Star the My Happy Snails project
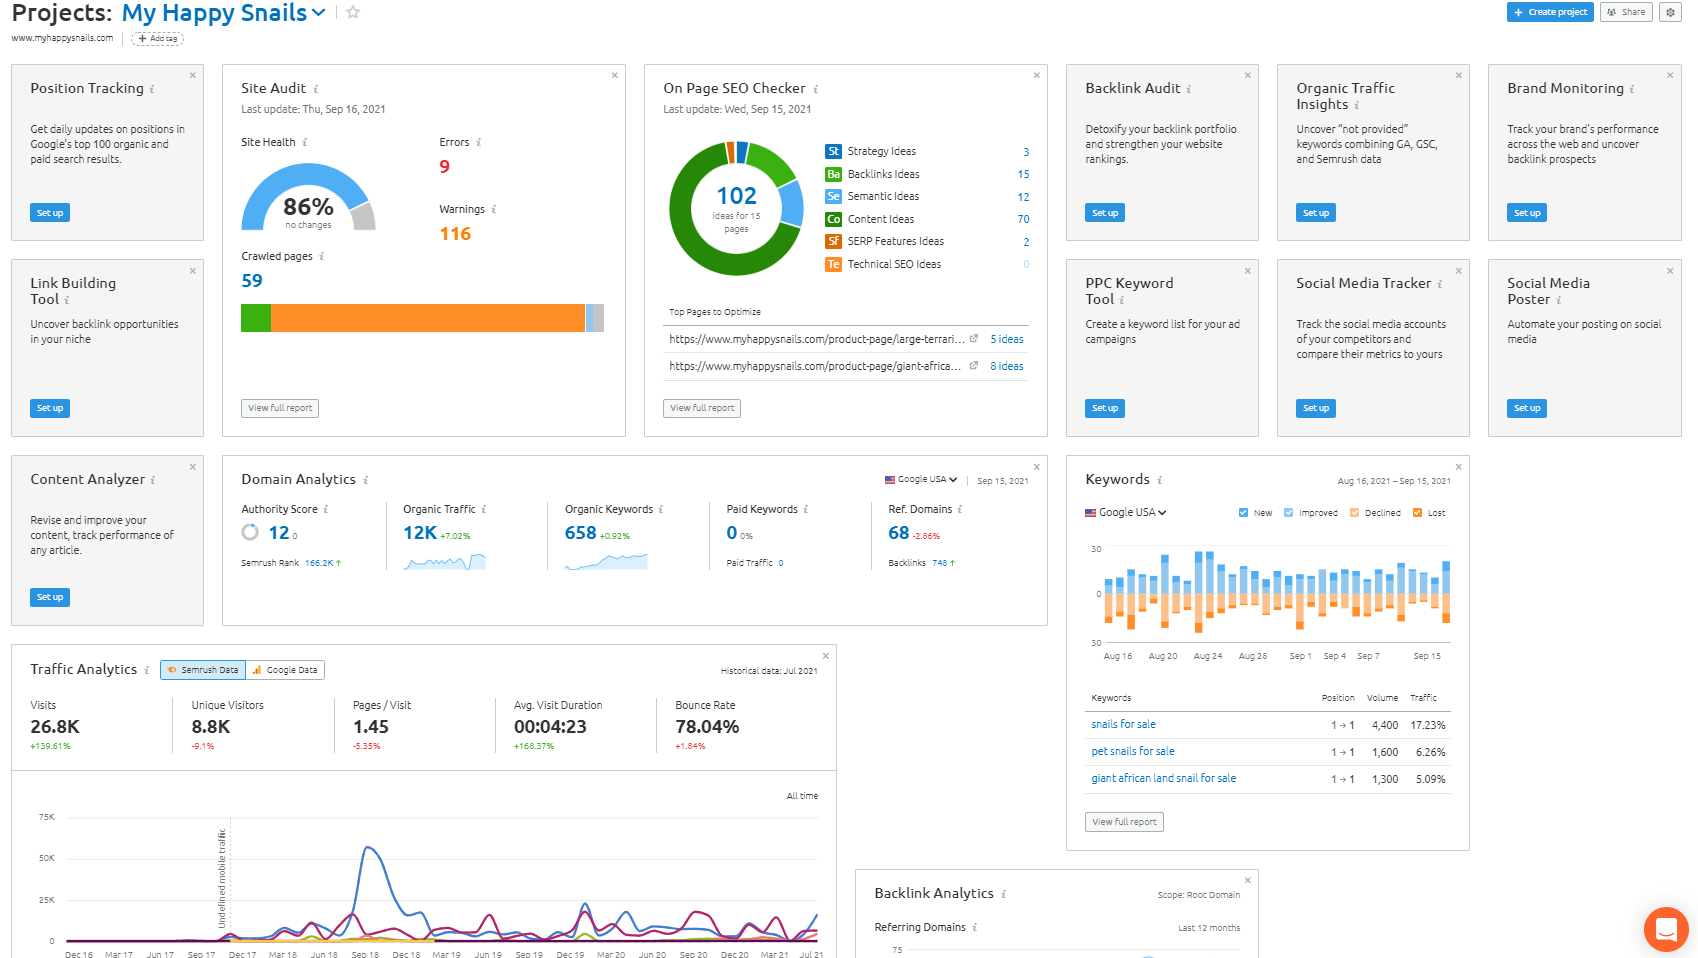This screenshot has height=958, width=1698. [353, 13]
